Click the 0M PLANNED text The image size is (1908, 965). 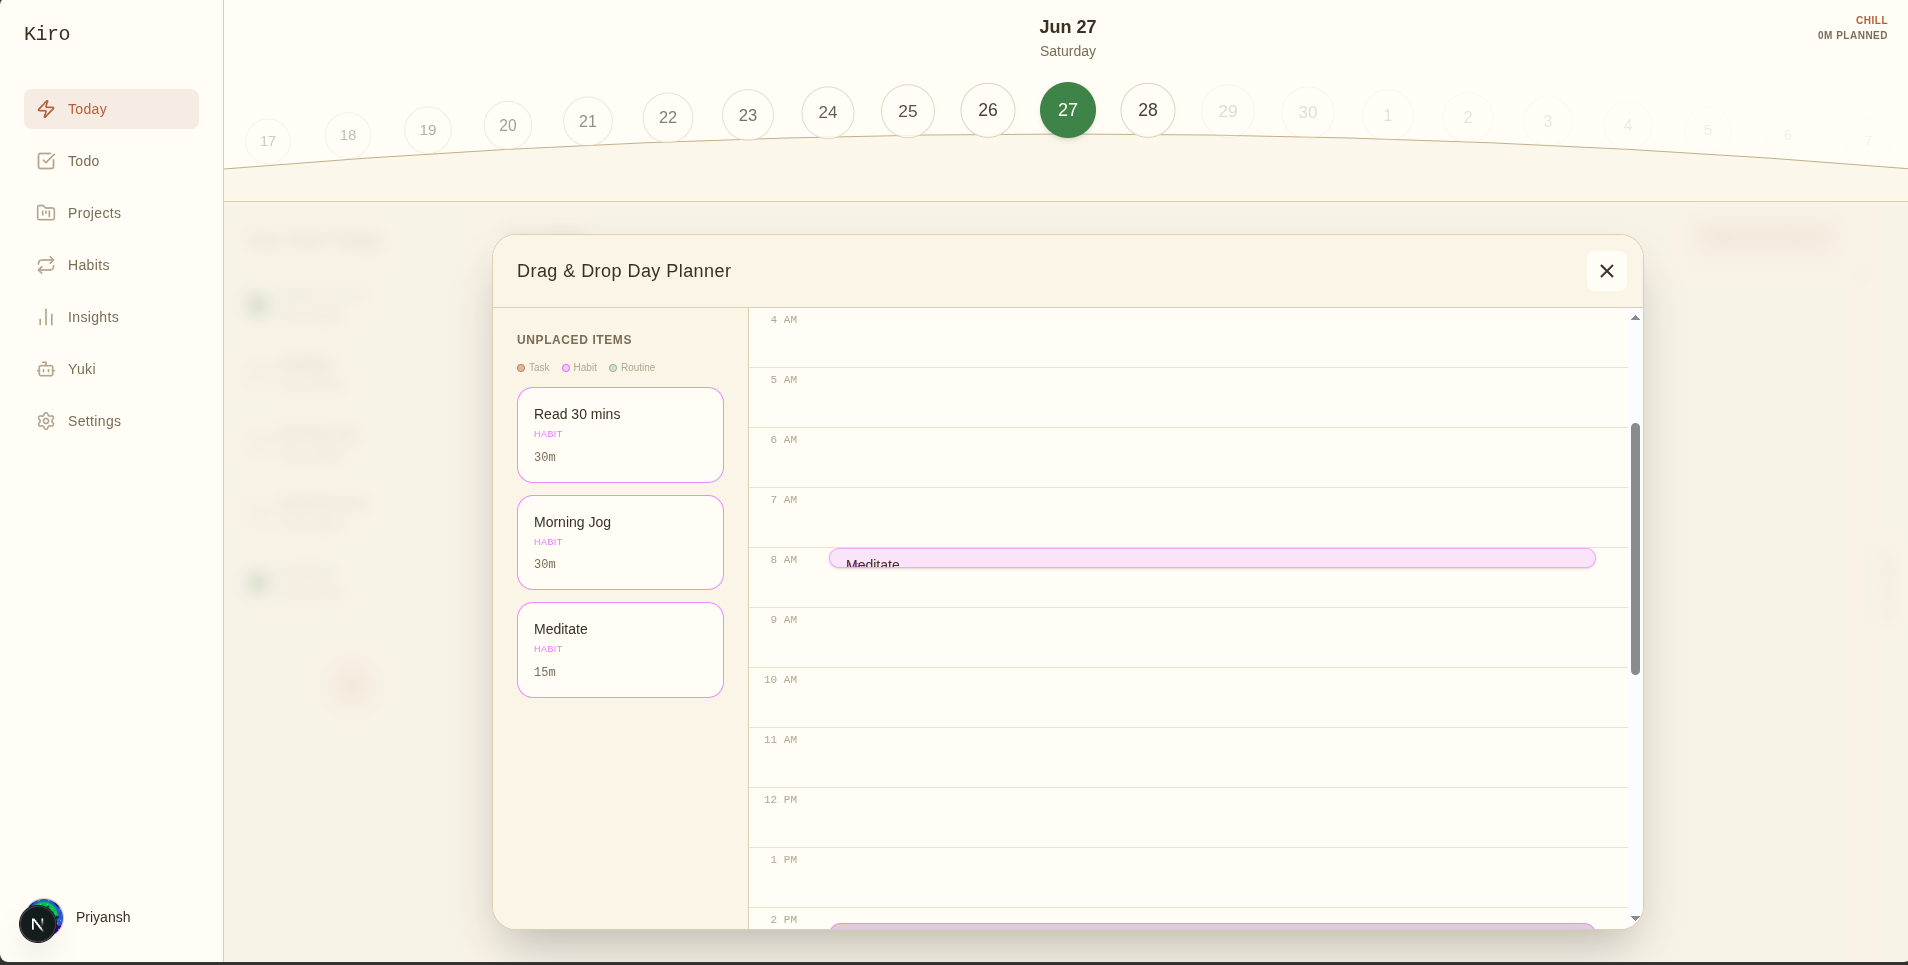coord(1852,35)
